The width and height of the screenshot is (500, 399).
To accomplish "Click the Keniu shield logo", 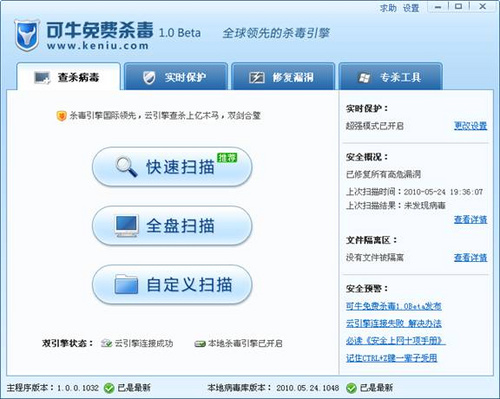I will 27,35.
